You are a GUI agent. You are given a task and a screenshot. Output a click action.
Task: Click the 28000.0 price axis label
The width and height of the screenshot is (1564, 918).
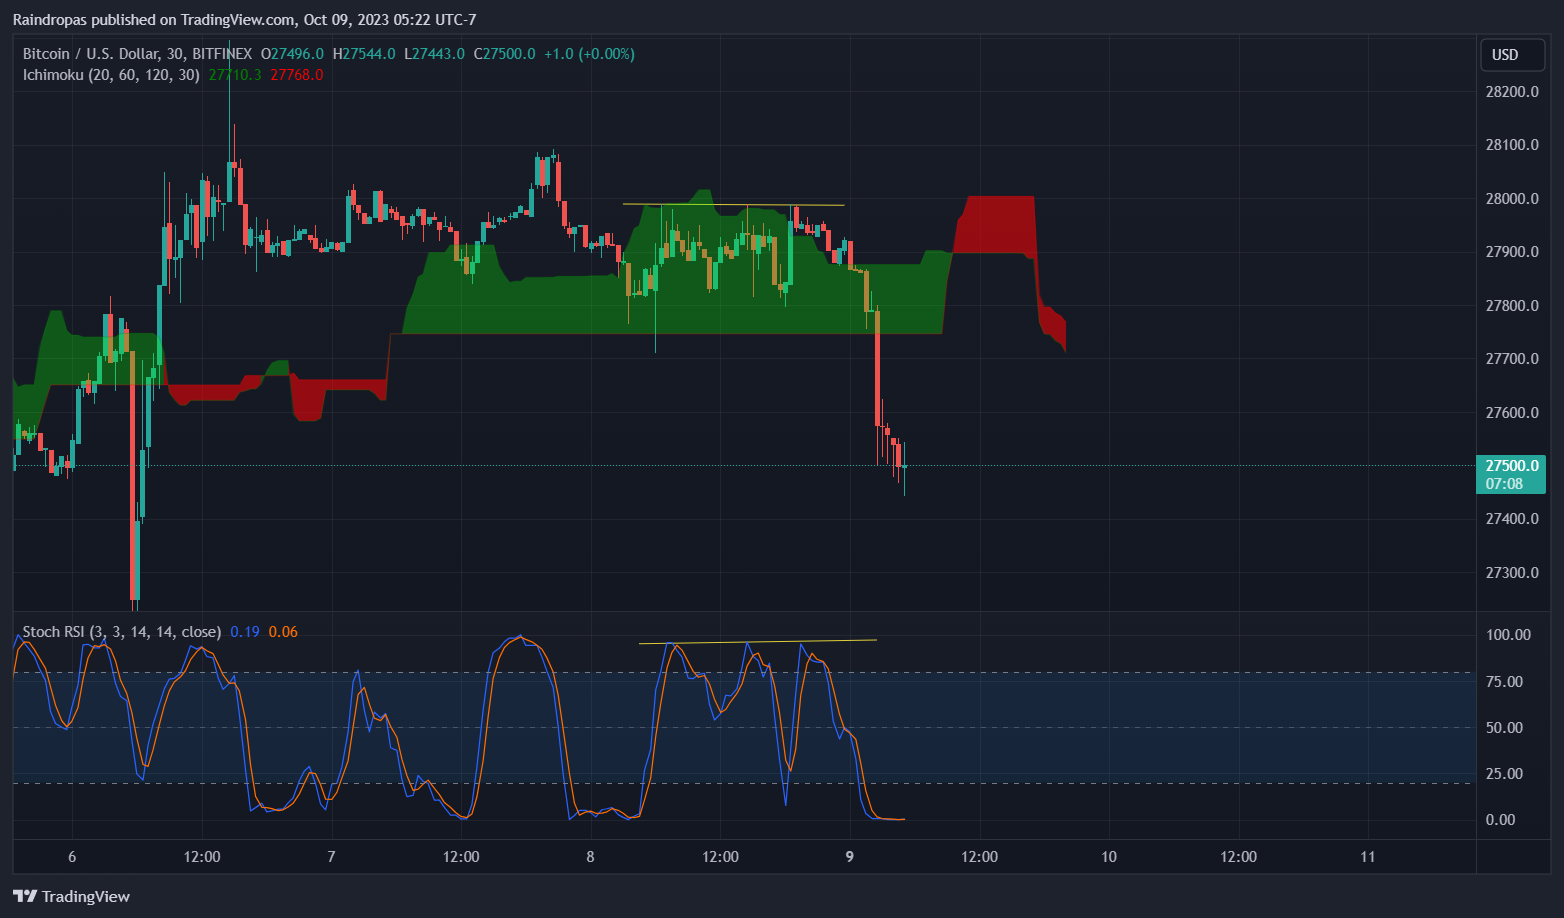pyautogui.click(x=1512, y=199)
